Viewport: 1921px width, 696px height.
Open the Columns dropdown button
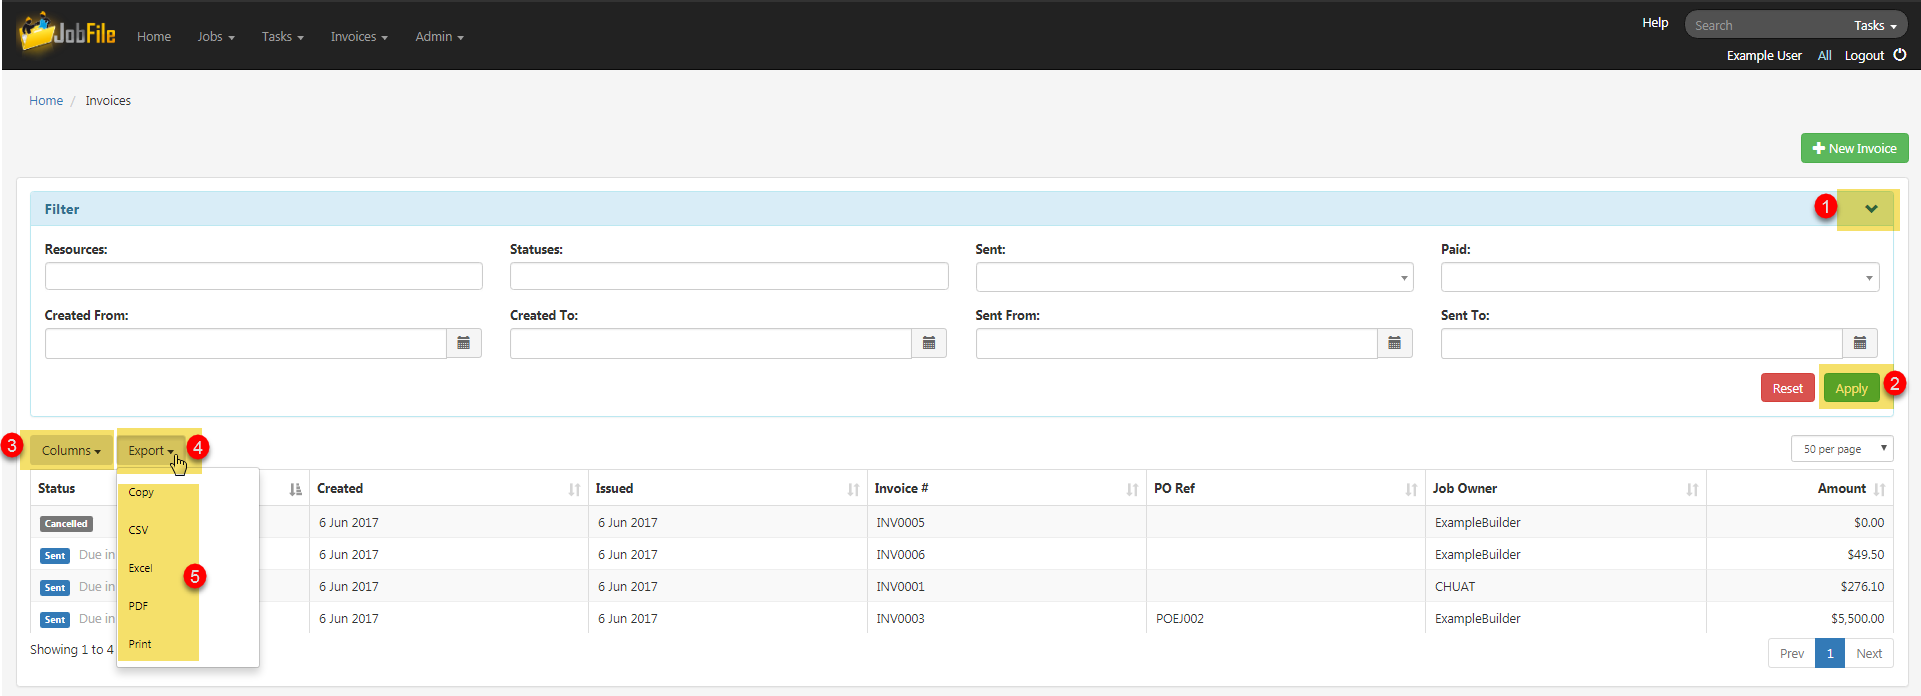(x=71, y=450)
